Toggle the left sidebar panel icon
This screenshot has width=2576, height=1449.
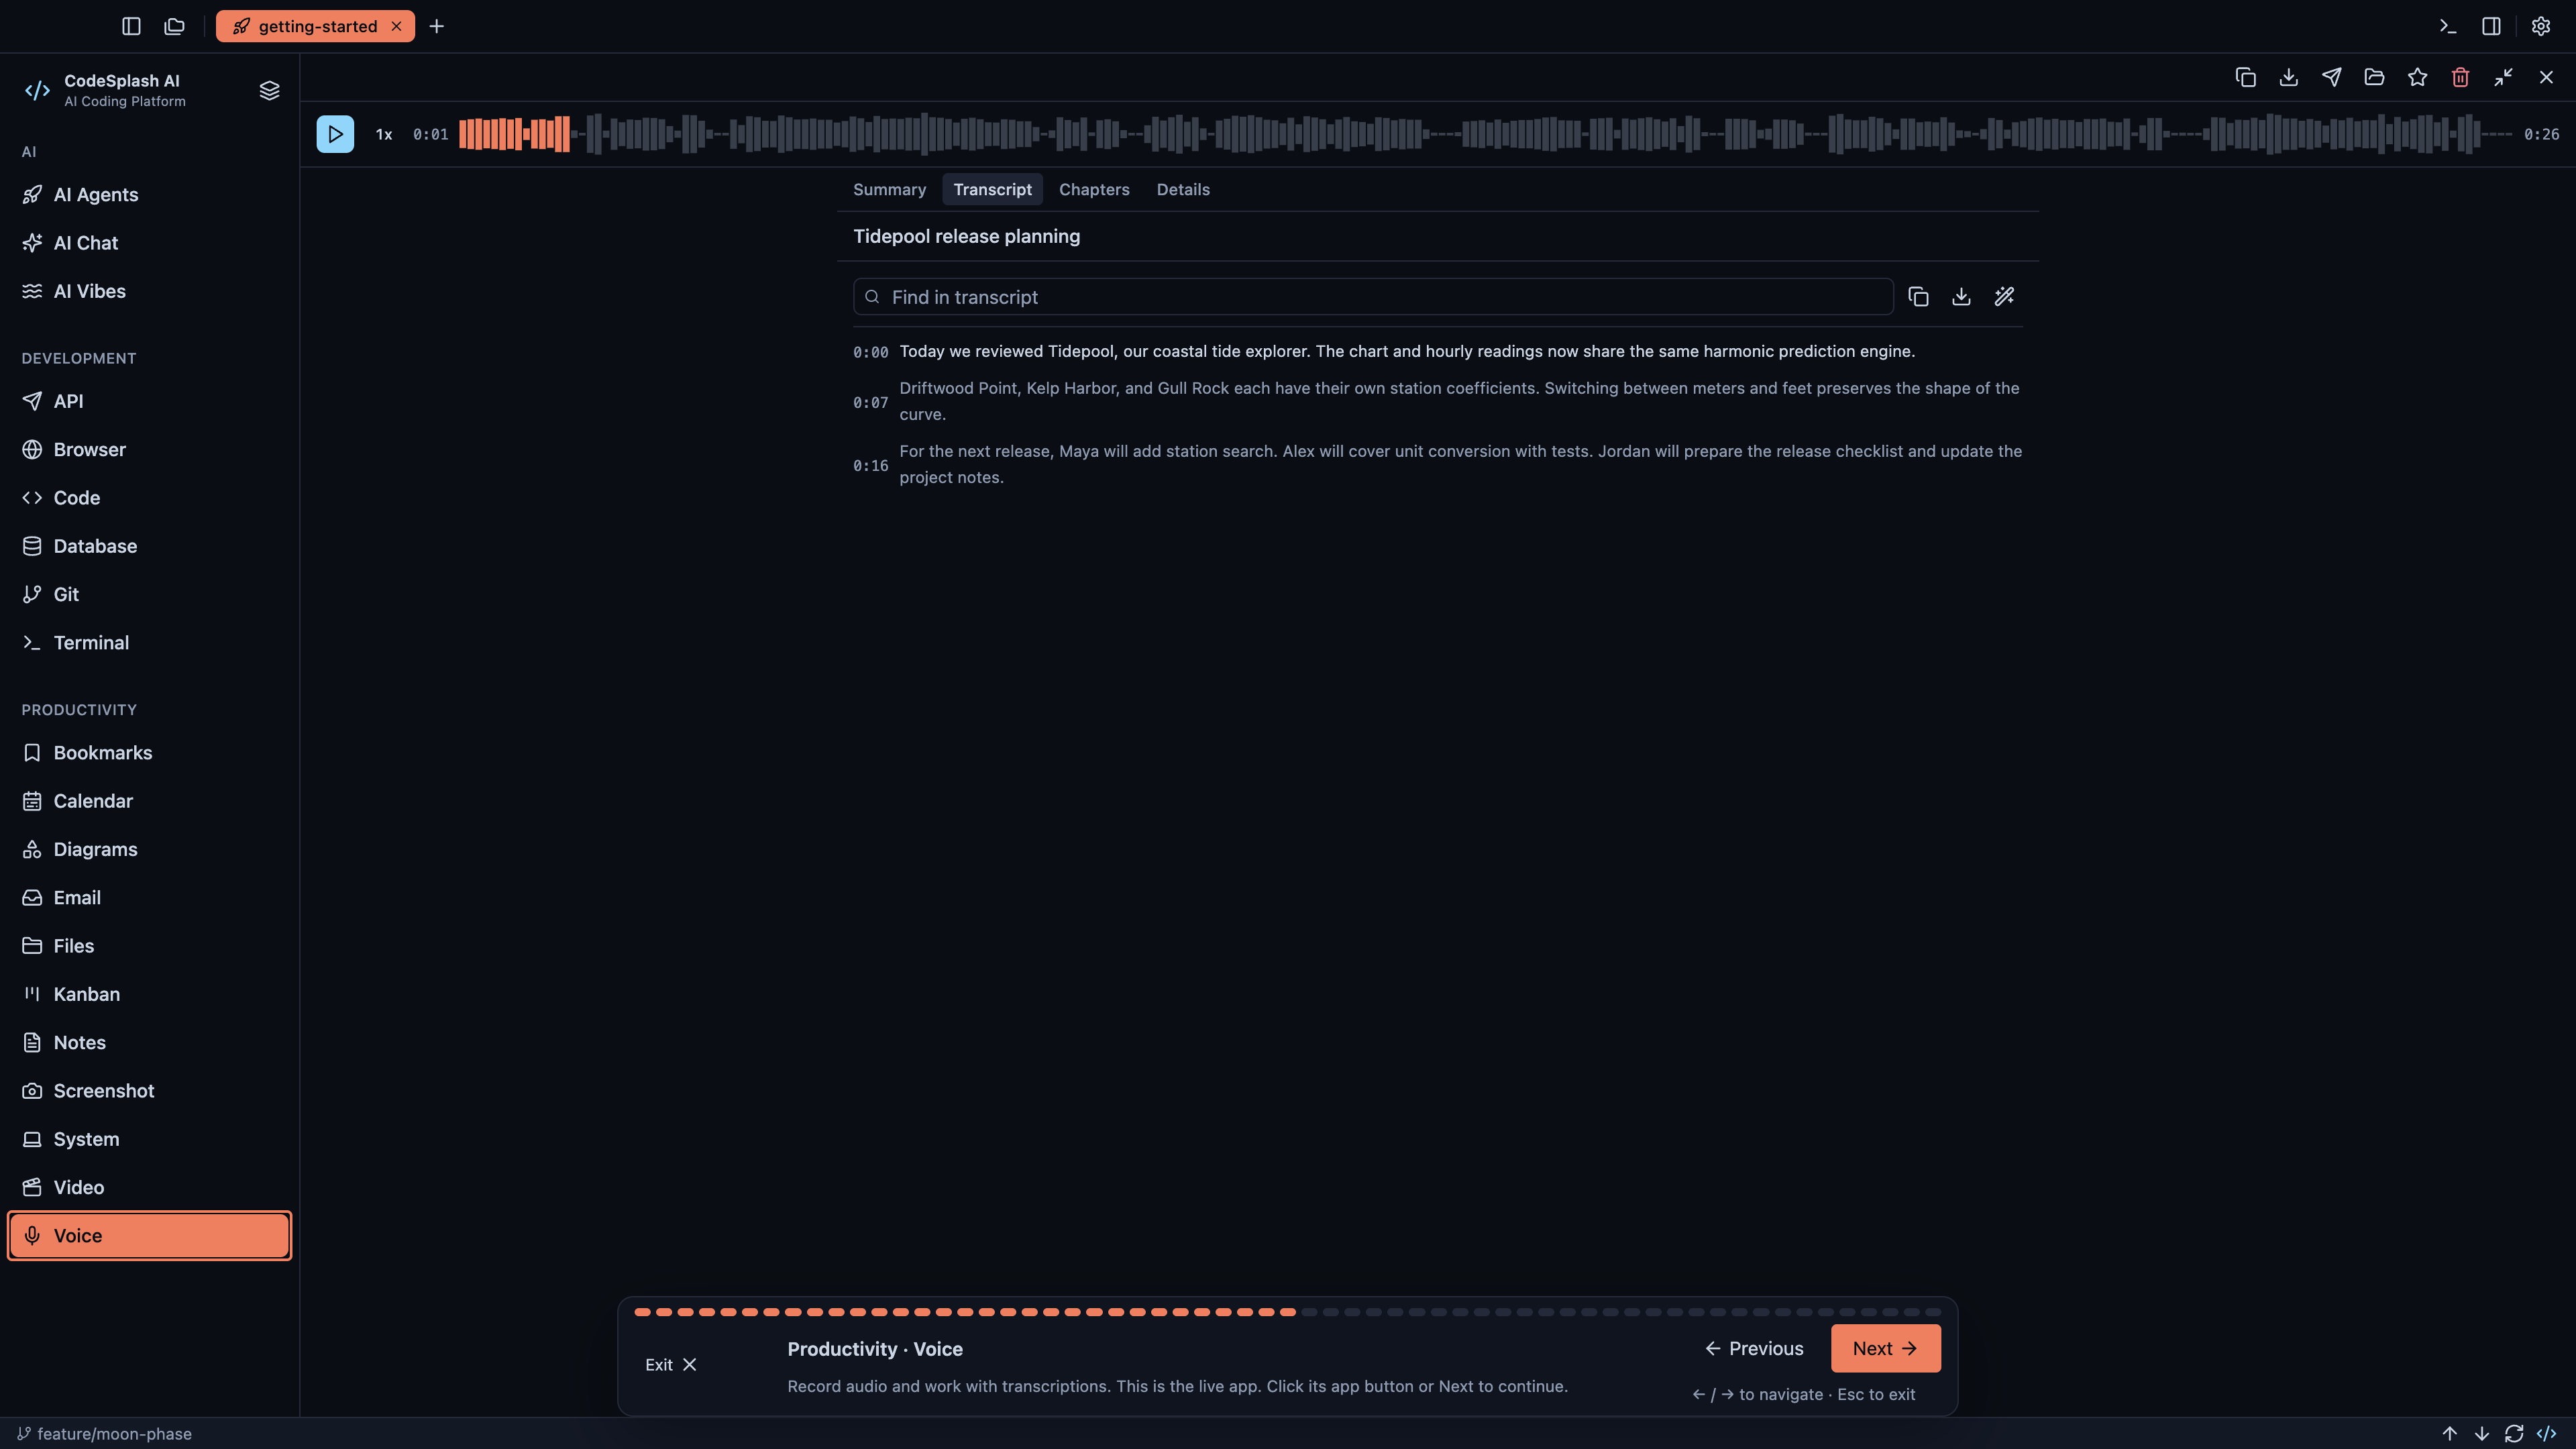pyautogui.click(x=131, y=26)
